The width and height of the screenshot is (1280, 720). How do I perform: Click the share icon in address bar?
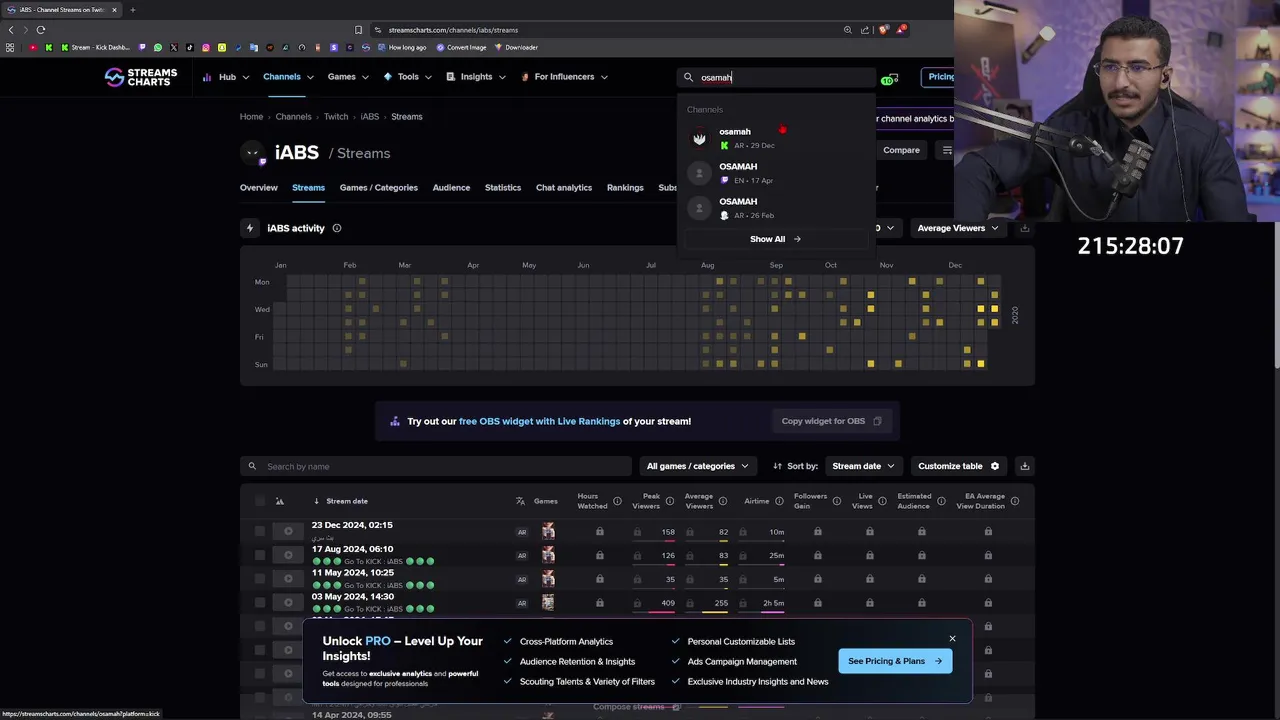click(865, 30)
